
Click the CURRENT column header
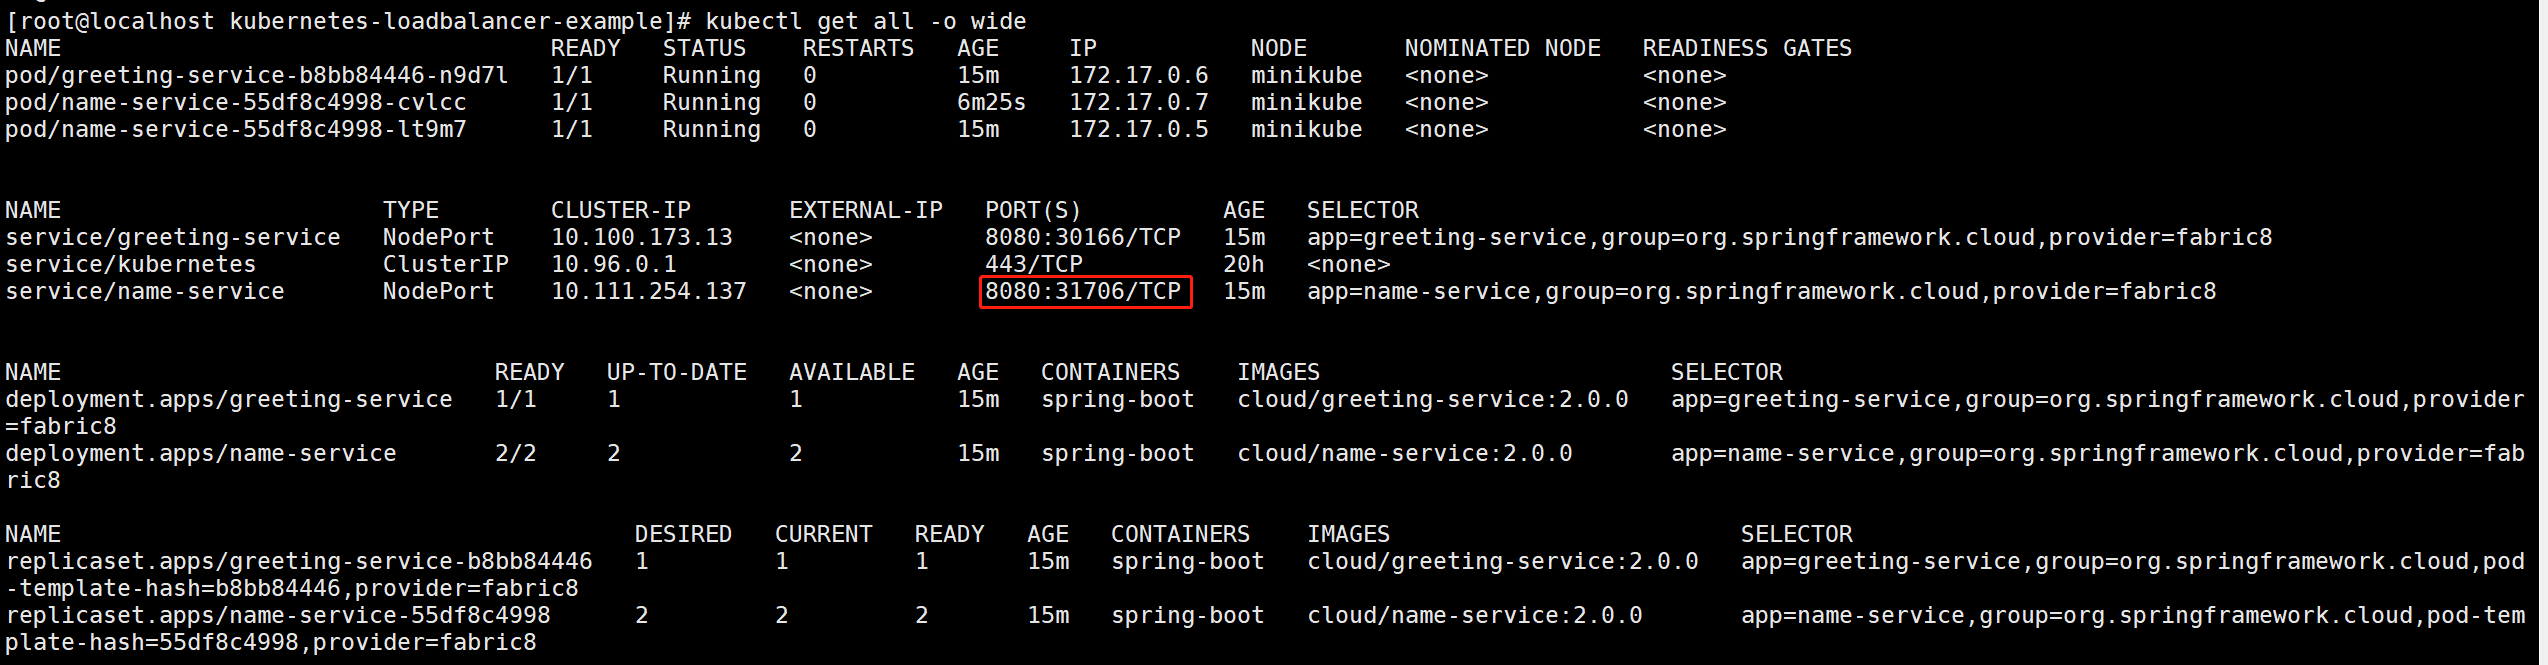823,534
